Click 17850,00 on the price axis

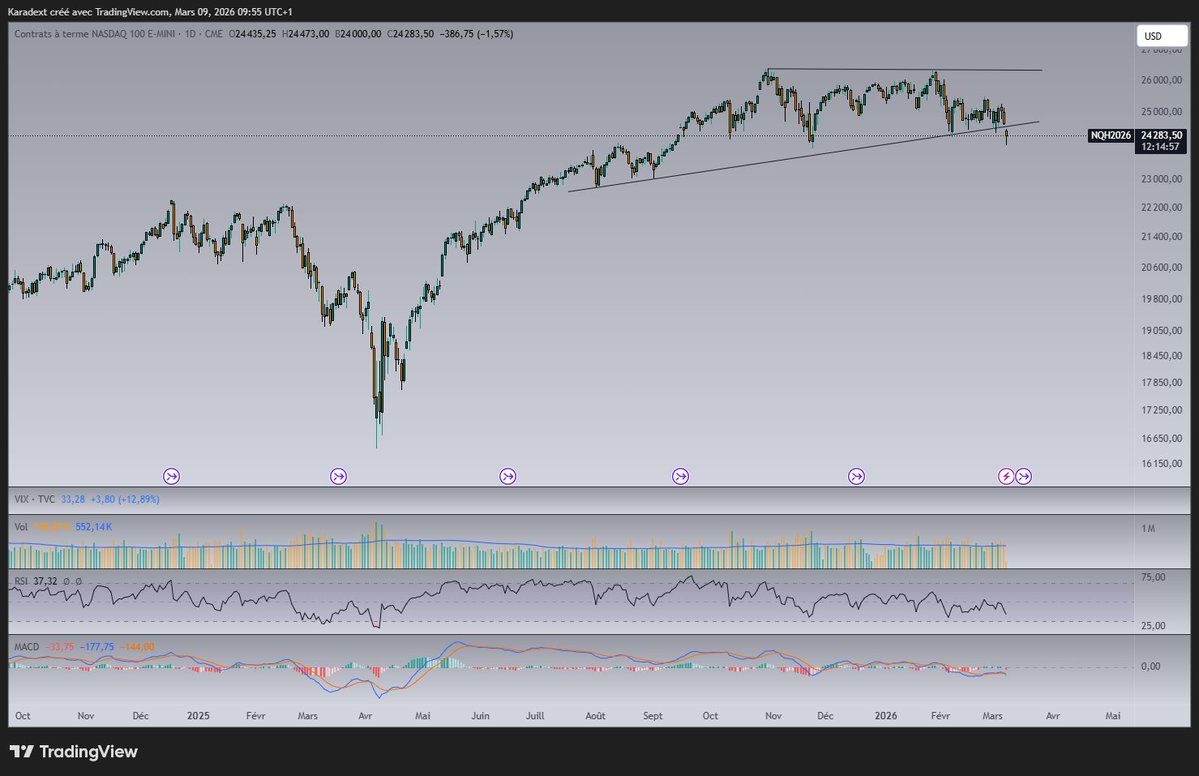[x=1162, y=383]
